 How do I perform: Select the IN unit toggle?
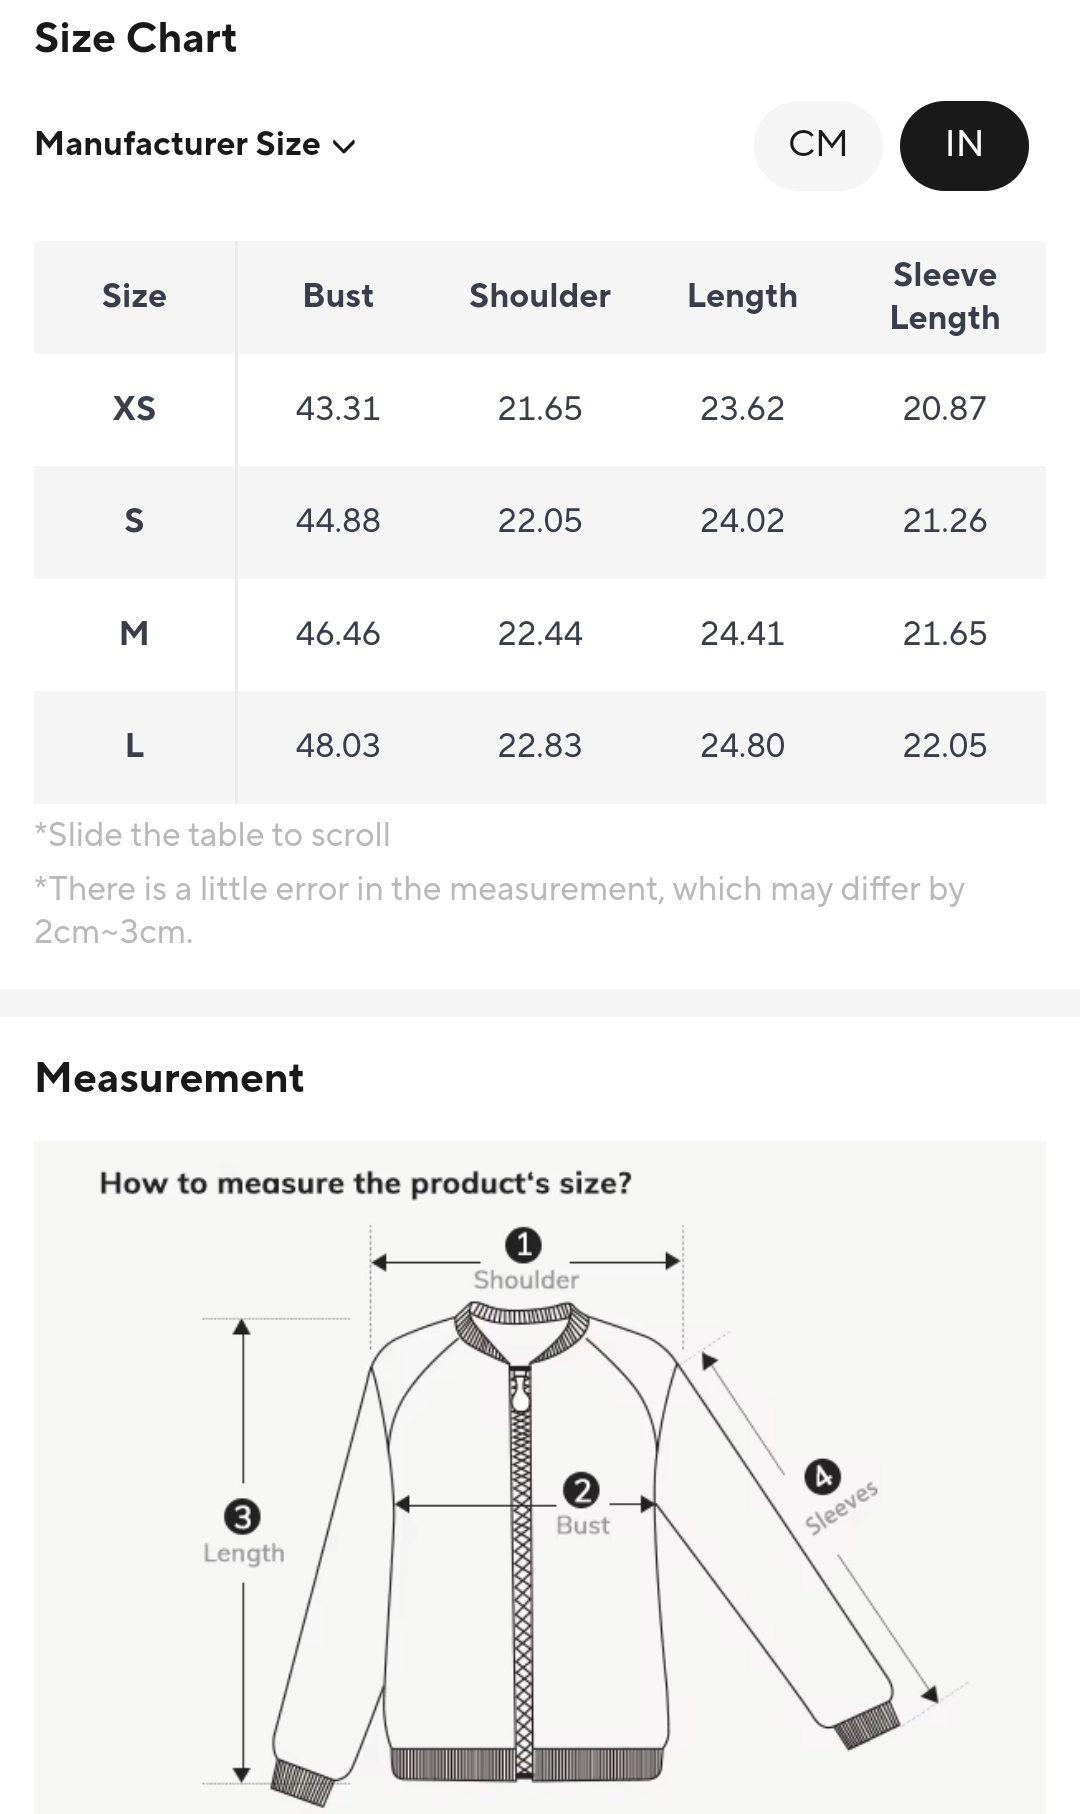click(963, 145)
